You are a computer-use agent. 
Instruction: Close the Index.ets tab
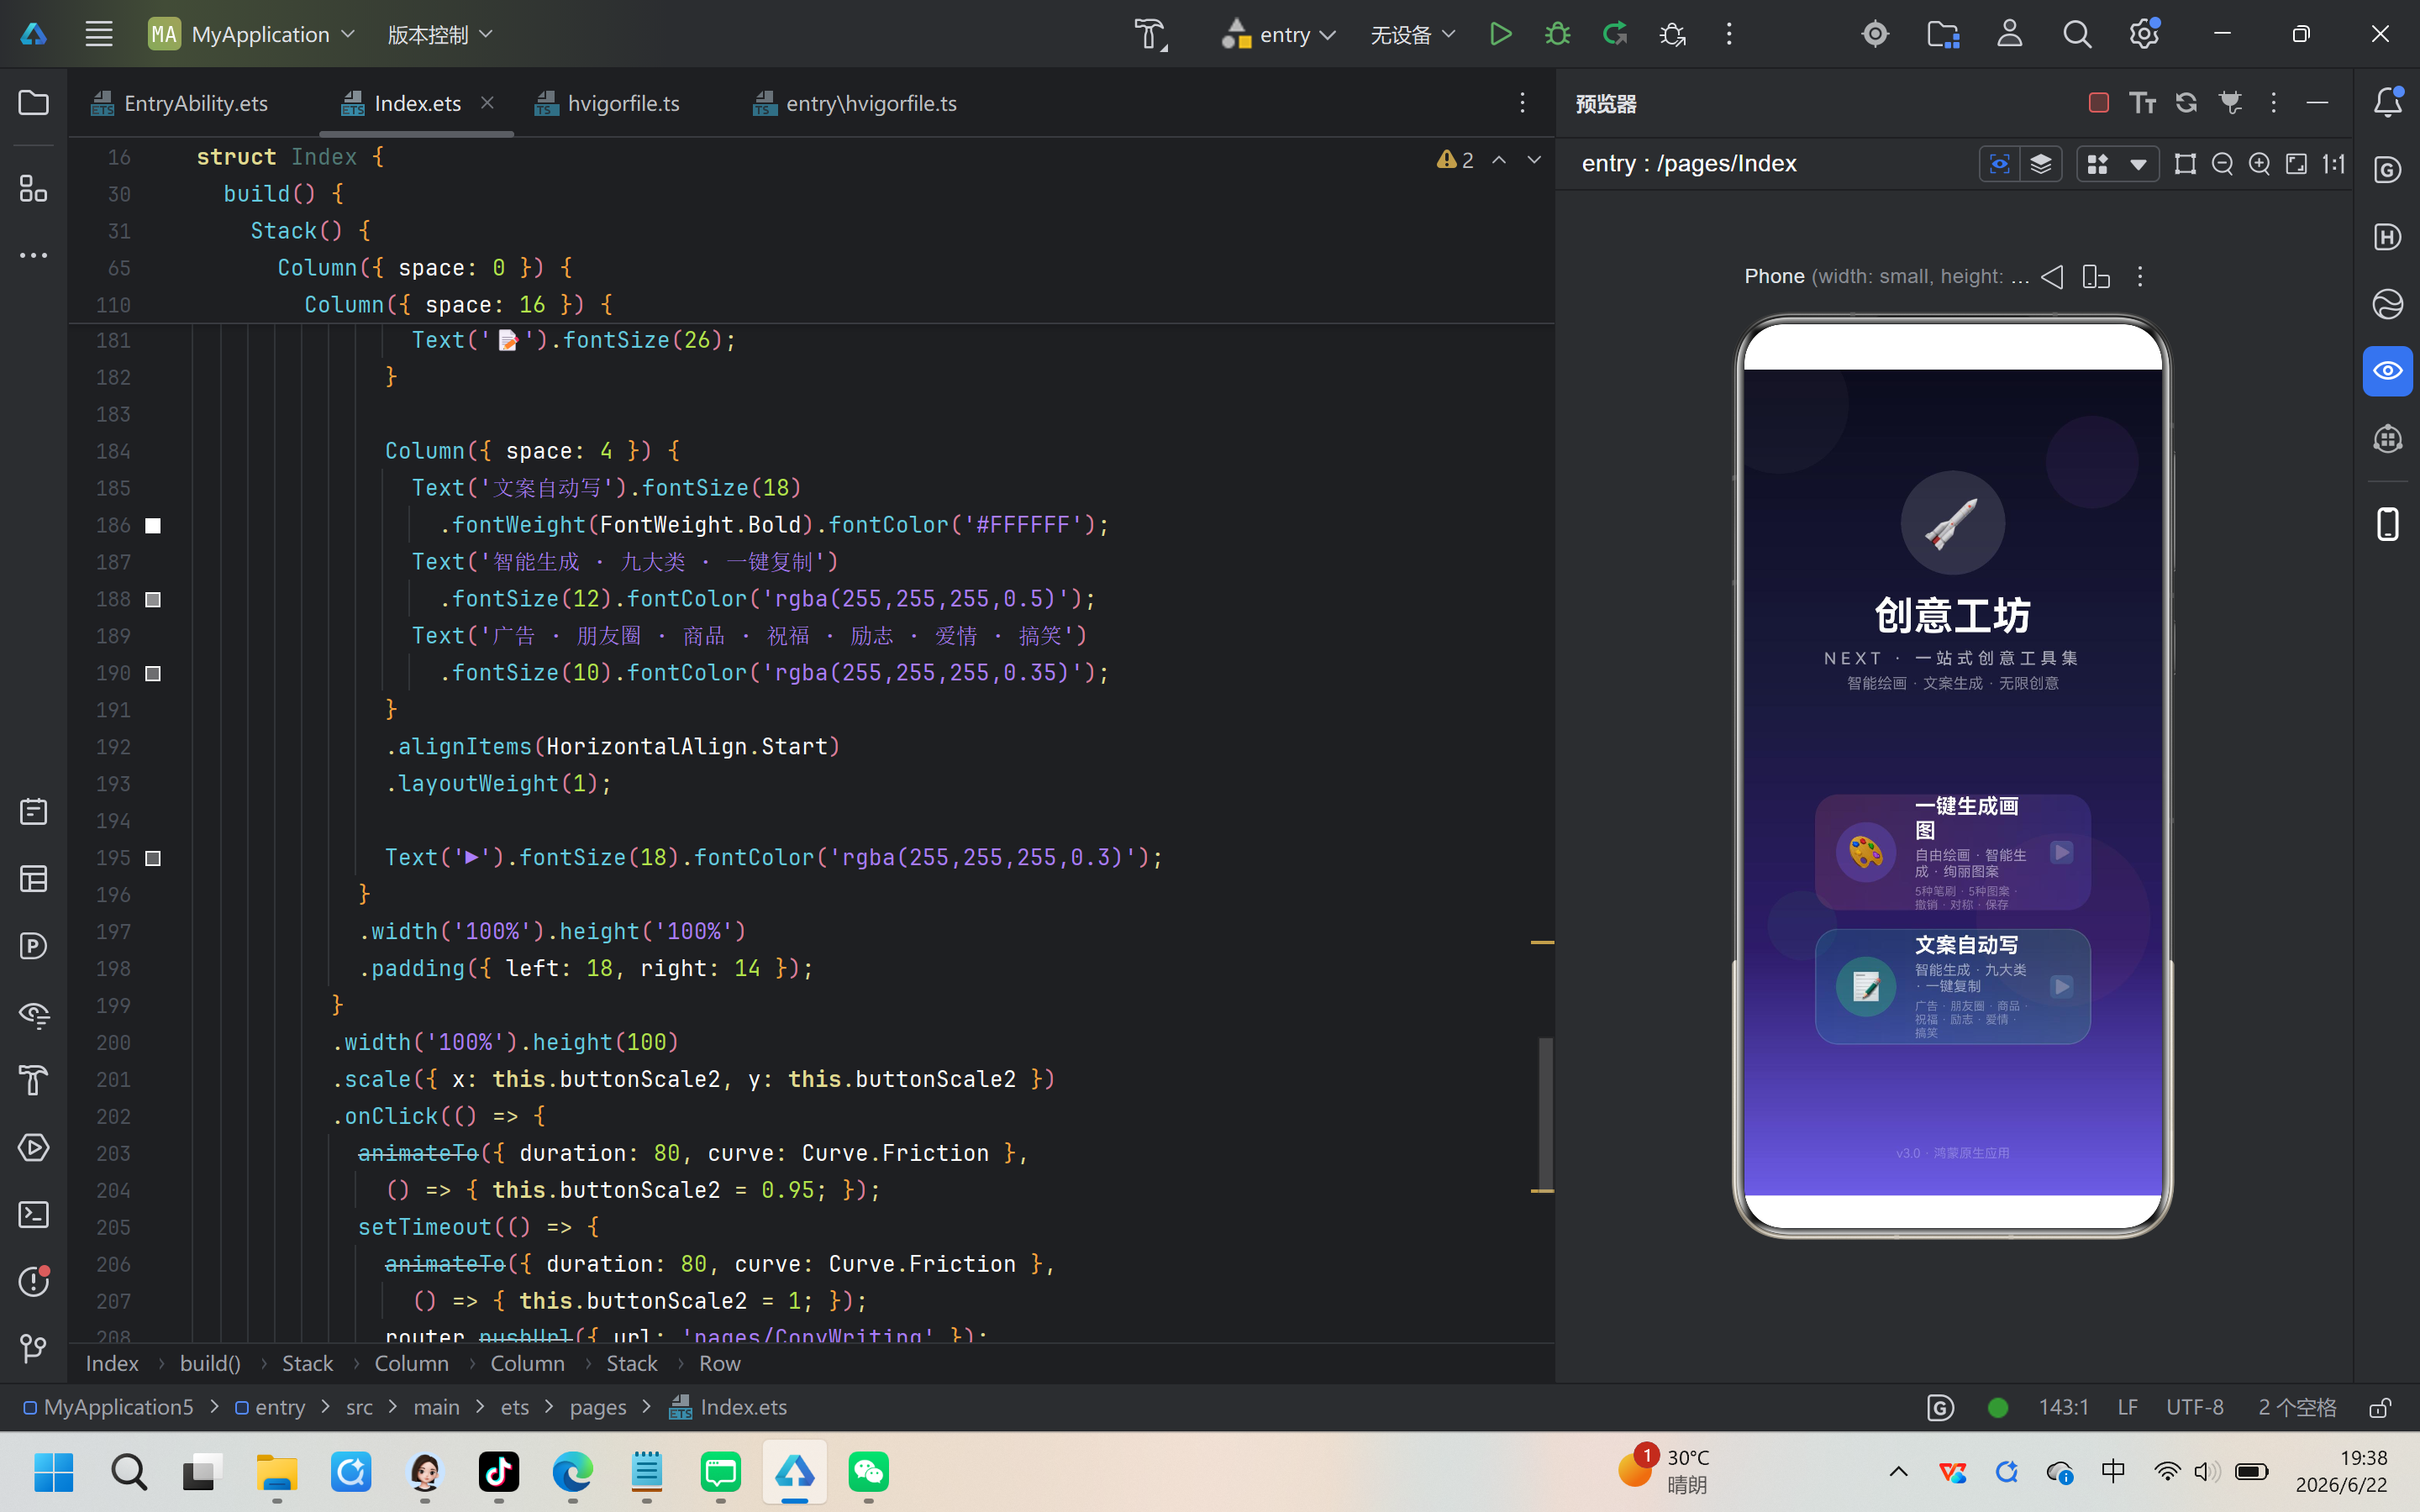(x=487, y=102)
